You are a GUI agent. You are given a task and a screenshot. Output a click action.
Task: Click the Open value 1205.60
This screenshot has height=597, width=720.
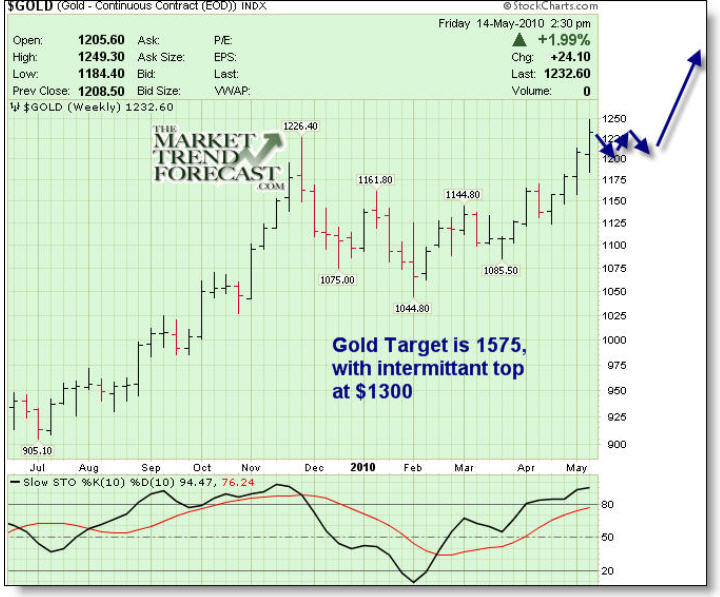click(101, 40)
